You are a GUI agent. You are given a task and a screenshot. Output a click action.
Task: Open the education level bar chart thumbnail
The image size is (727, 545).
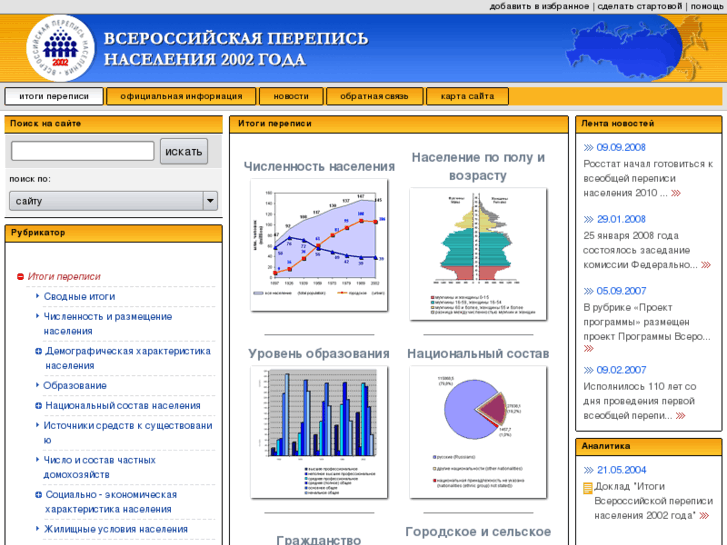click(319, 432)
